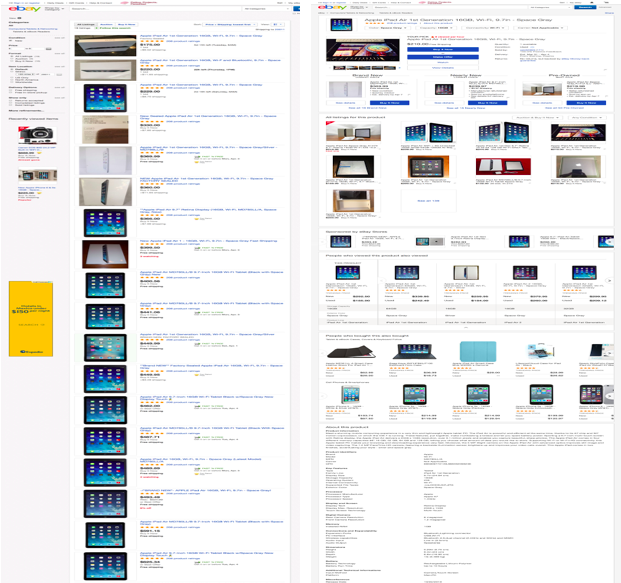Select Auction radio under Format
This screenshot has width=621, height=583.
pos(12,59)
